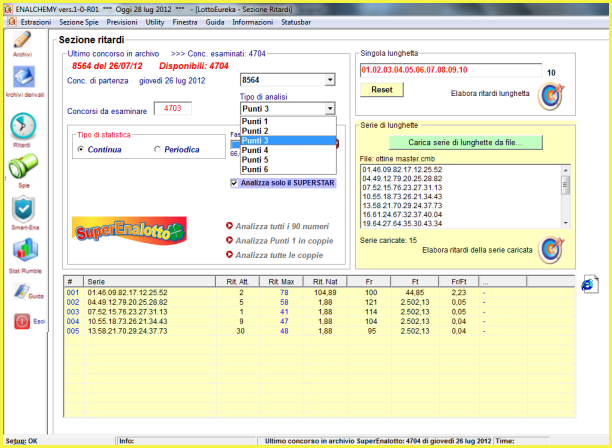Click the application icon in the menu bar
Viewport: 612px width, 448px height.
coord(11,22)
